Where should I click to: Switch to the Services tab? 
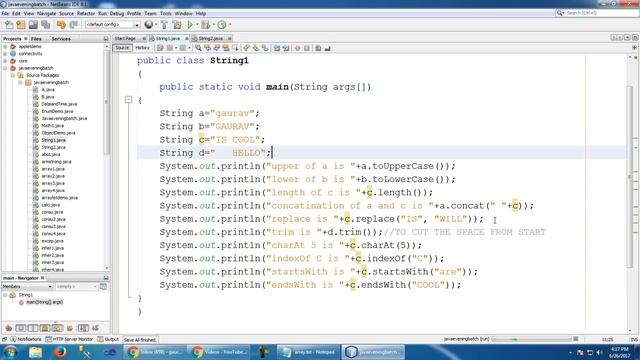point(61,39)
